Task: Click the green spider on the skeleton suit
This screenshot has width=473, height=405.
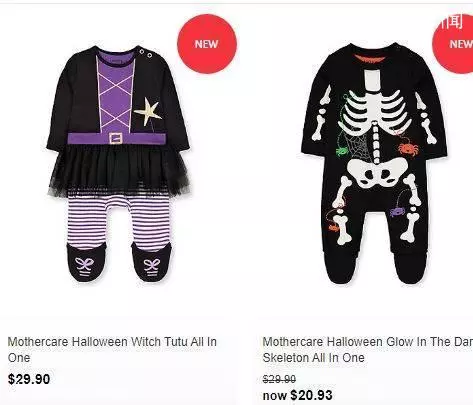Action: click(342, 151)
